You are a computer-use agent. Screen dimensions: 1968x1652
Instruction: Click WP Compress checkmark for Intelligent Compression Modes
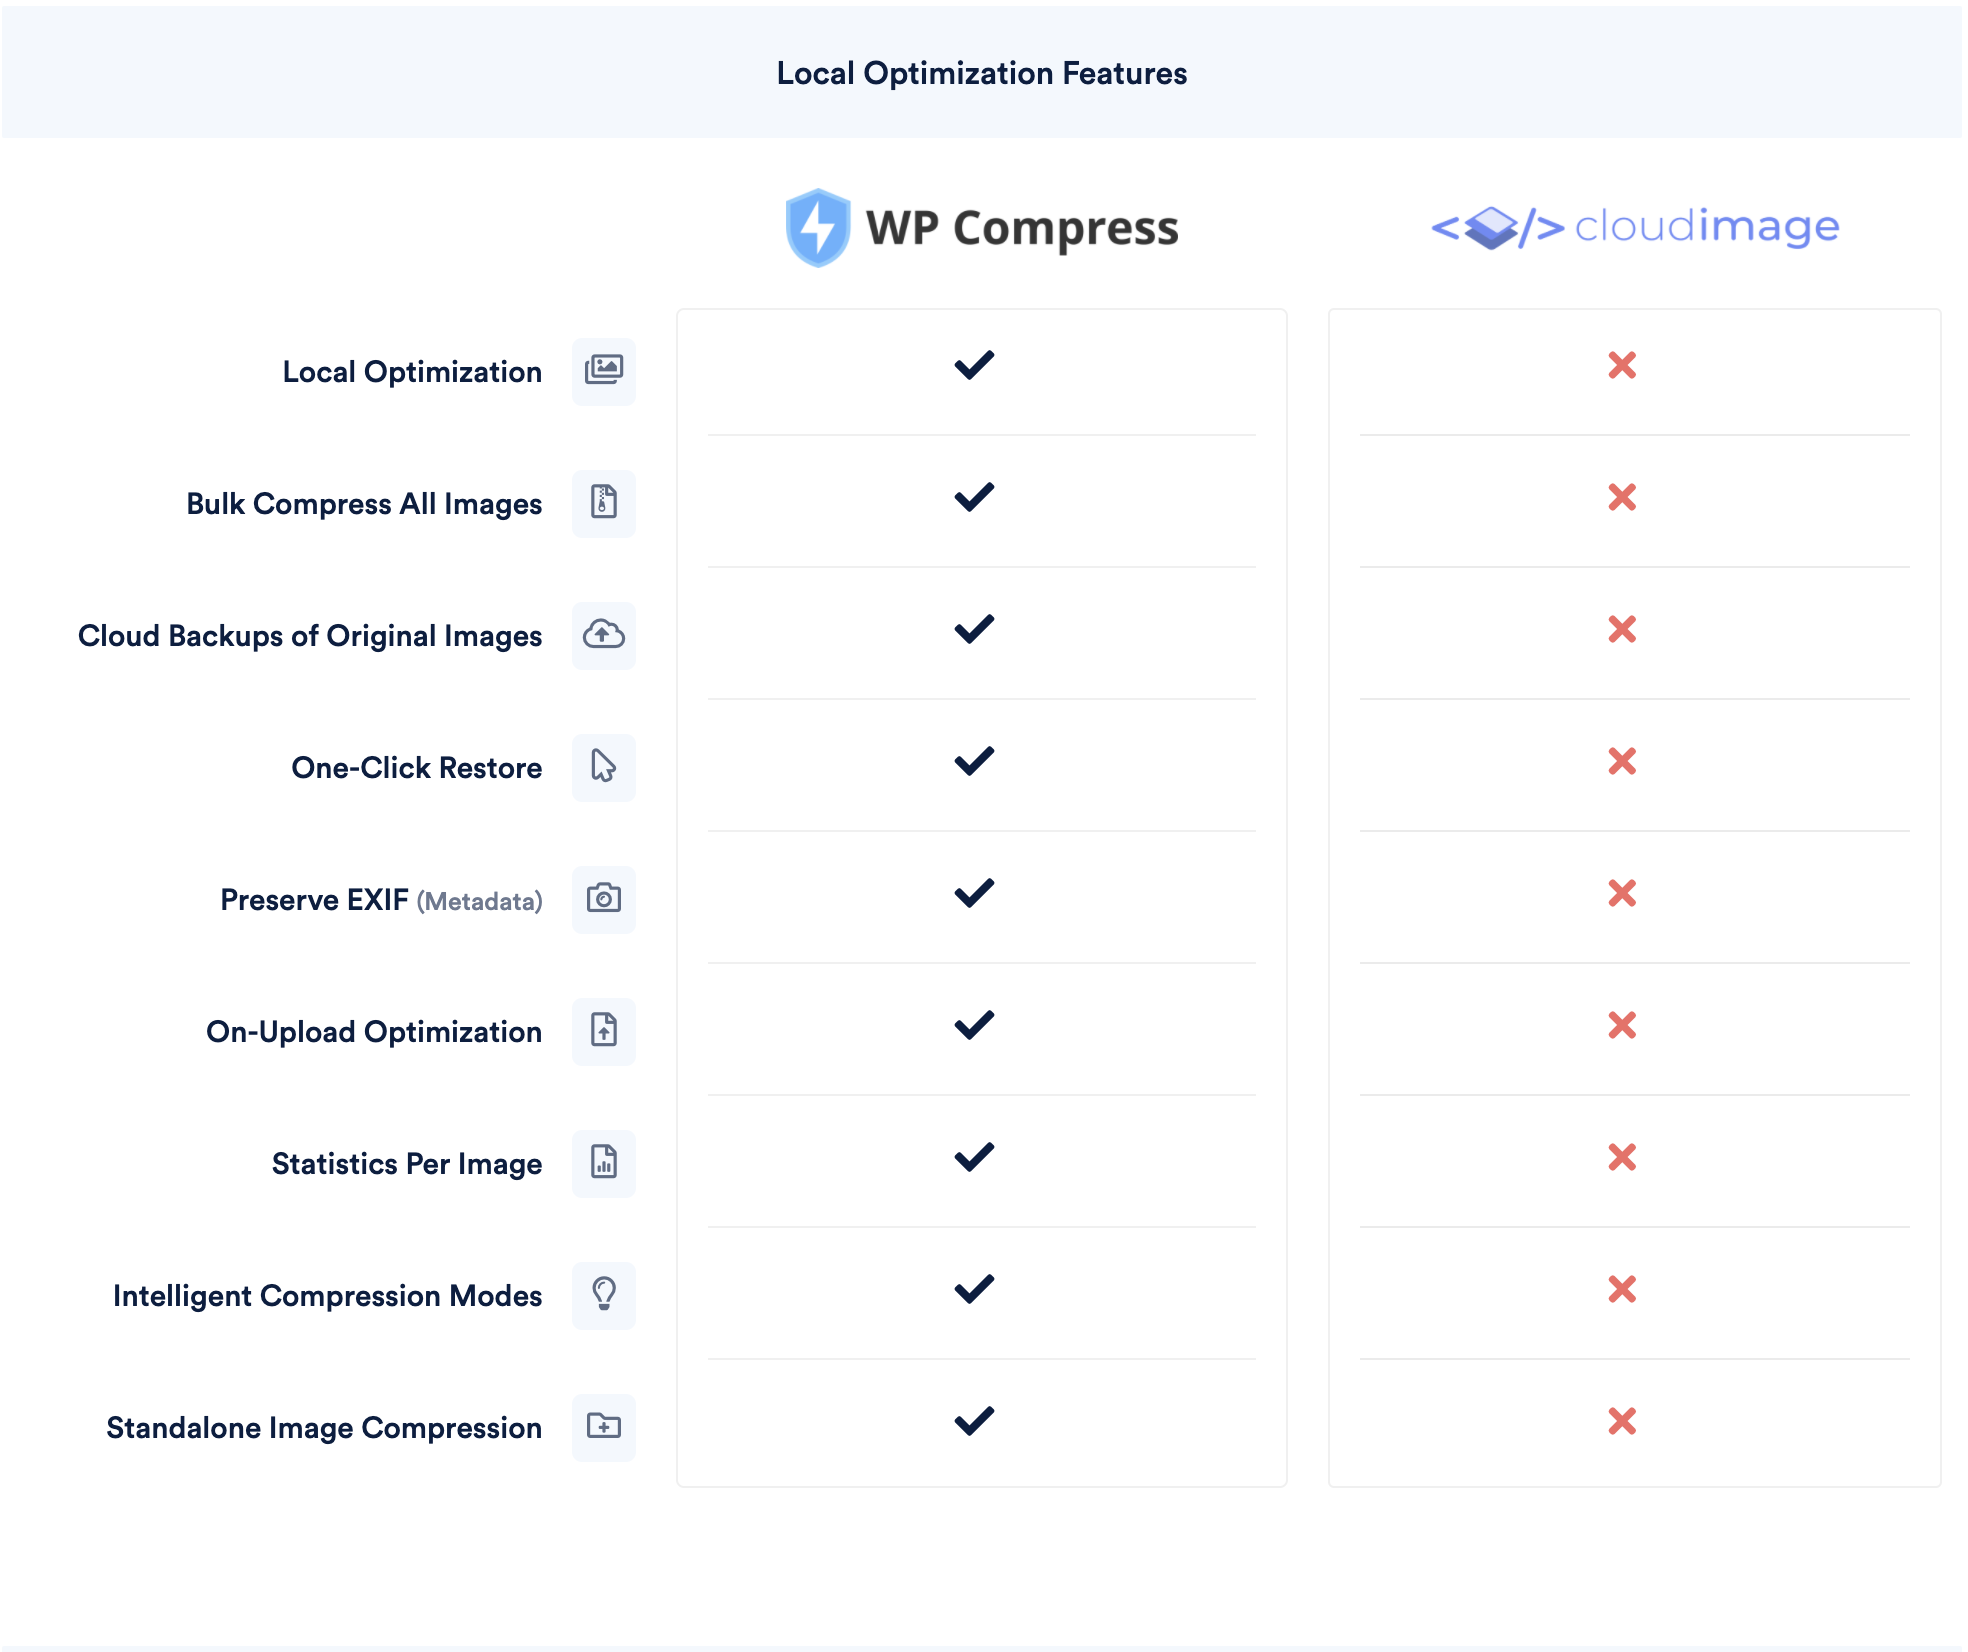974,1289
